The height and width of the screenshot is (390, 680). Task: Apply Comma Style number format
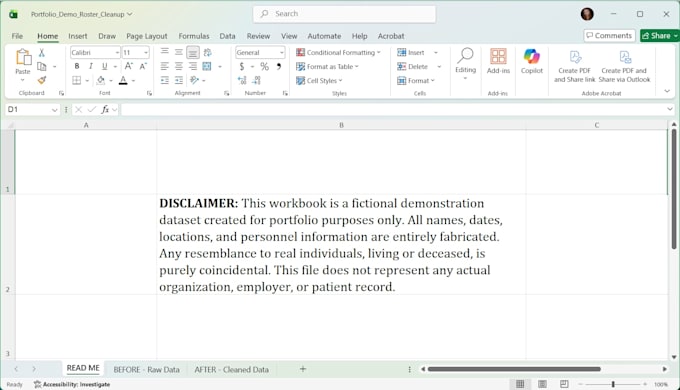tap(279, 66)
